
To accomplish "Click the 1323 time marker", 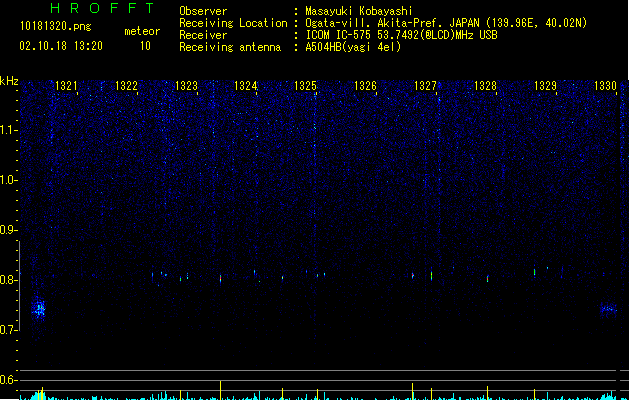I will (186, 86).
